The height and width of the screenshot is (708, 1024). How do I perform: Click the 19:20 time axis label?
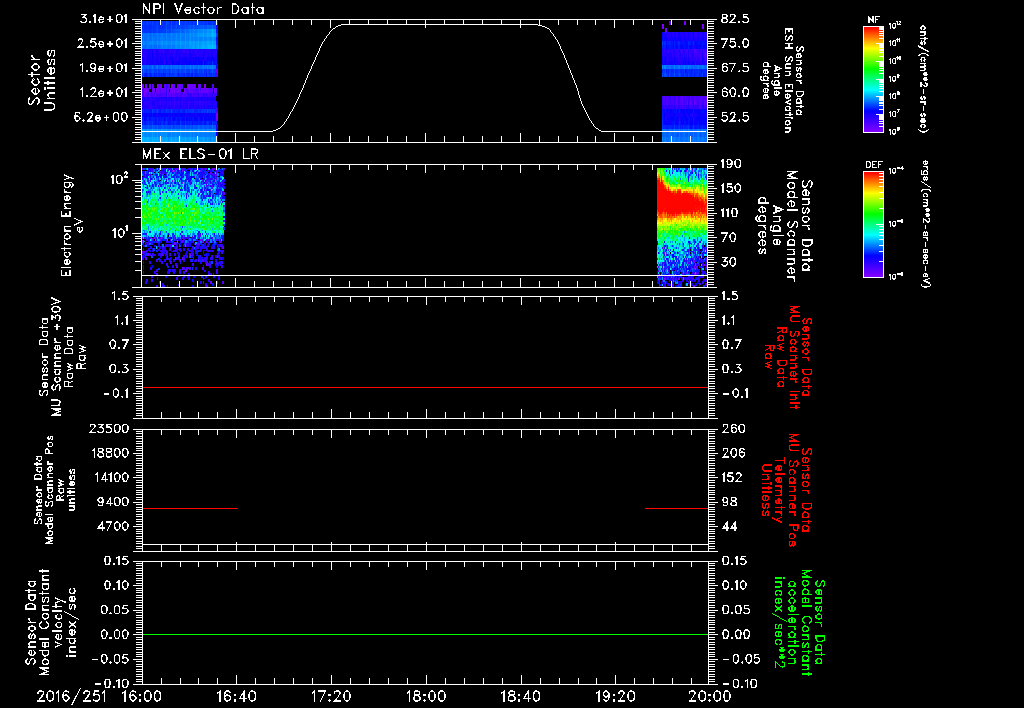(x=615, y=696)
